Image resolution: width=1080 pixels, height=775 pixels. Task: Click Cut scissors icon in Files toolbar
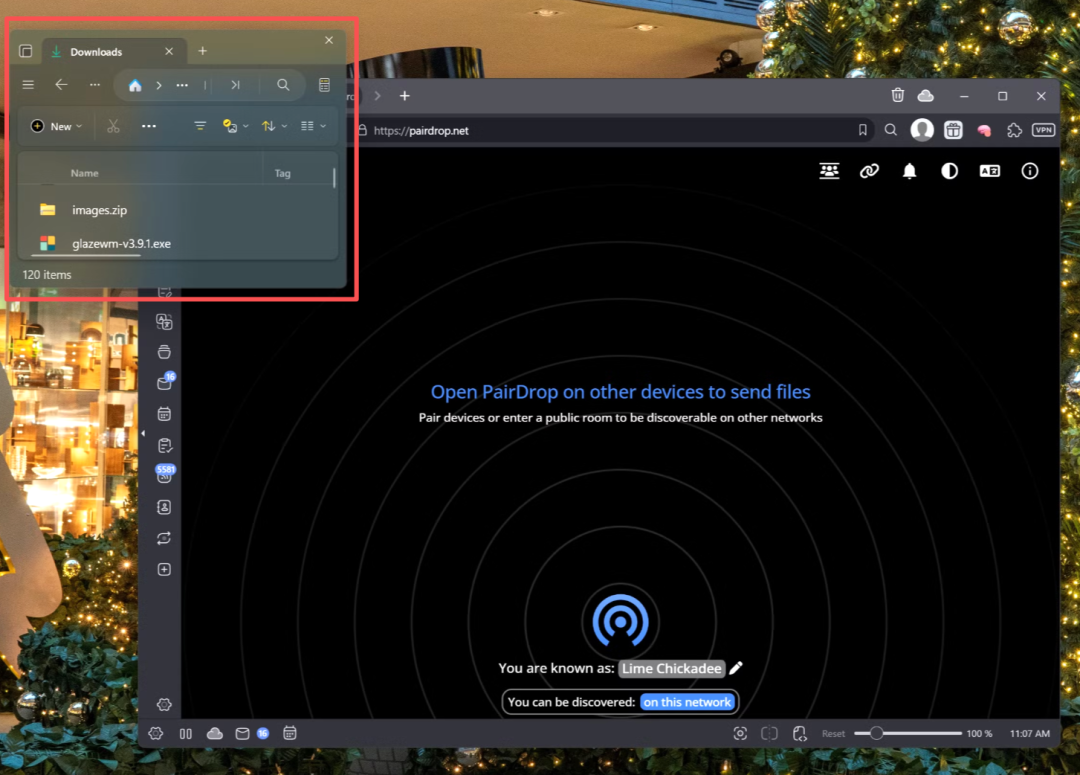coord(113,126)
